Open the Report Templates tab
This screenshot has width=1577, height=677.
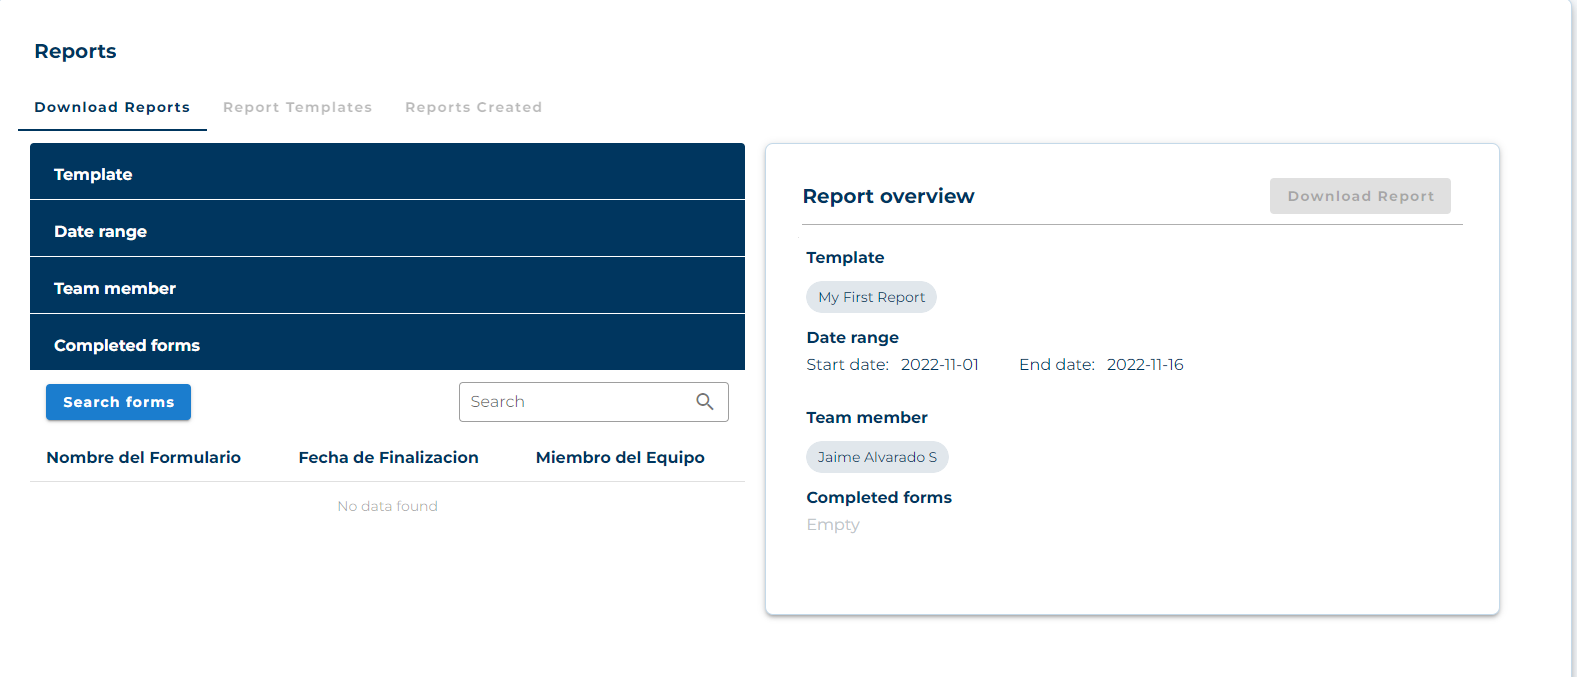pyautogui.click(x=297, y=107)
